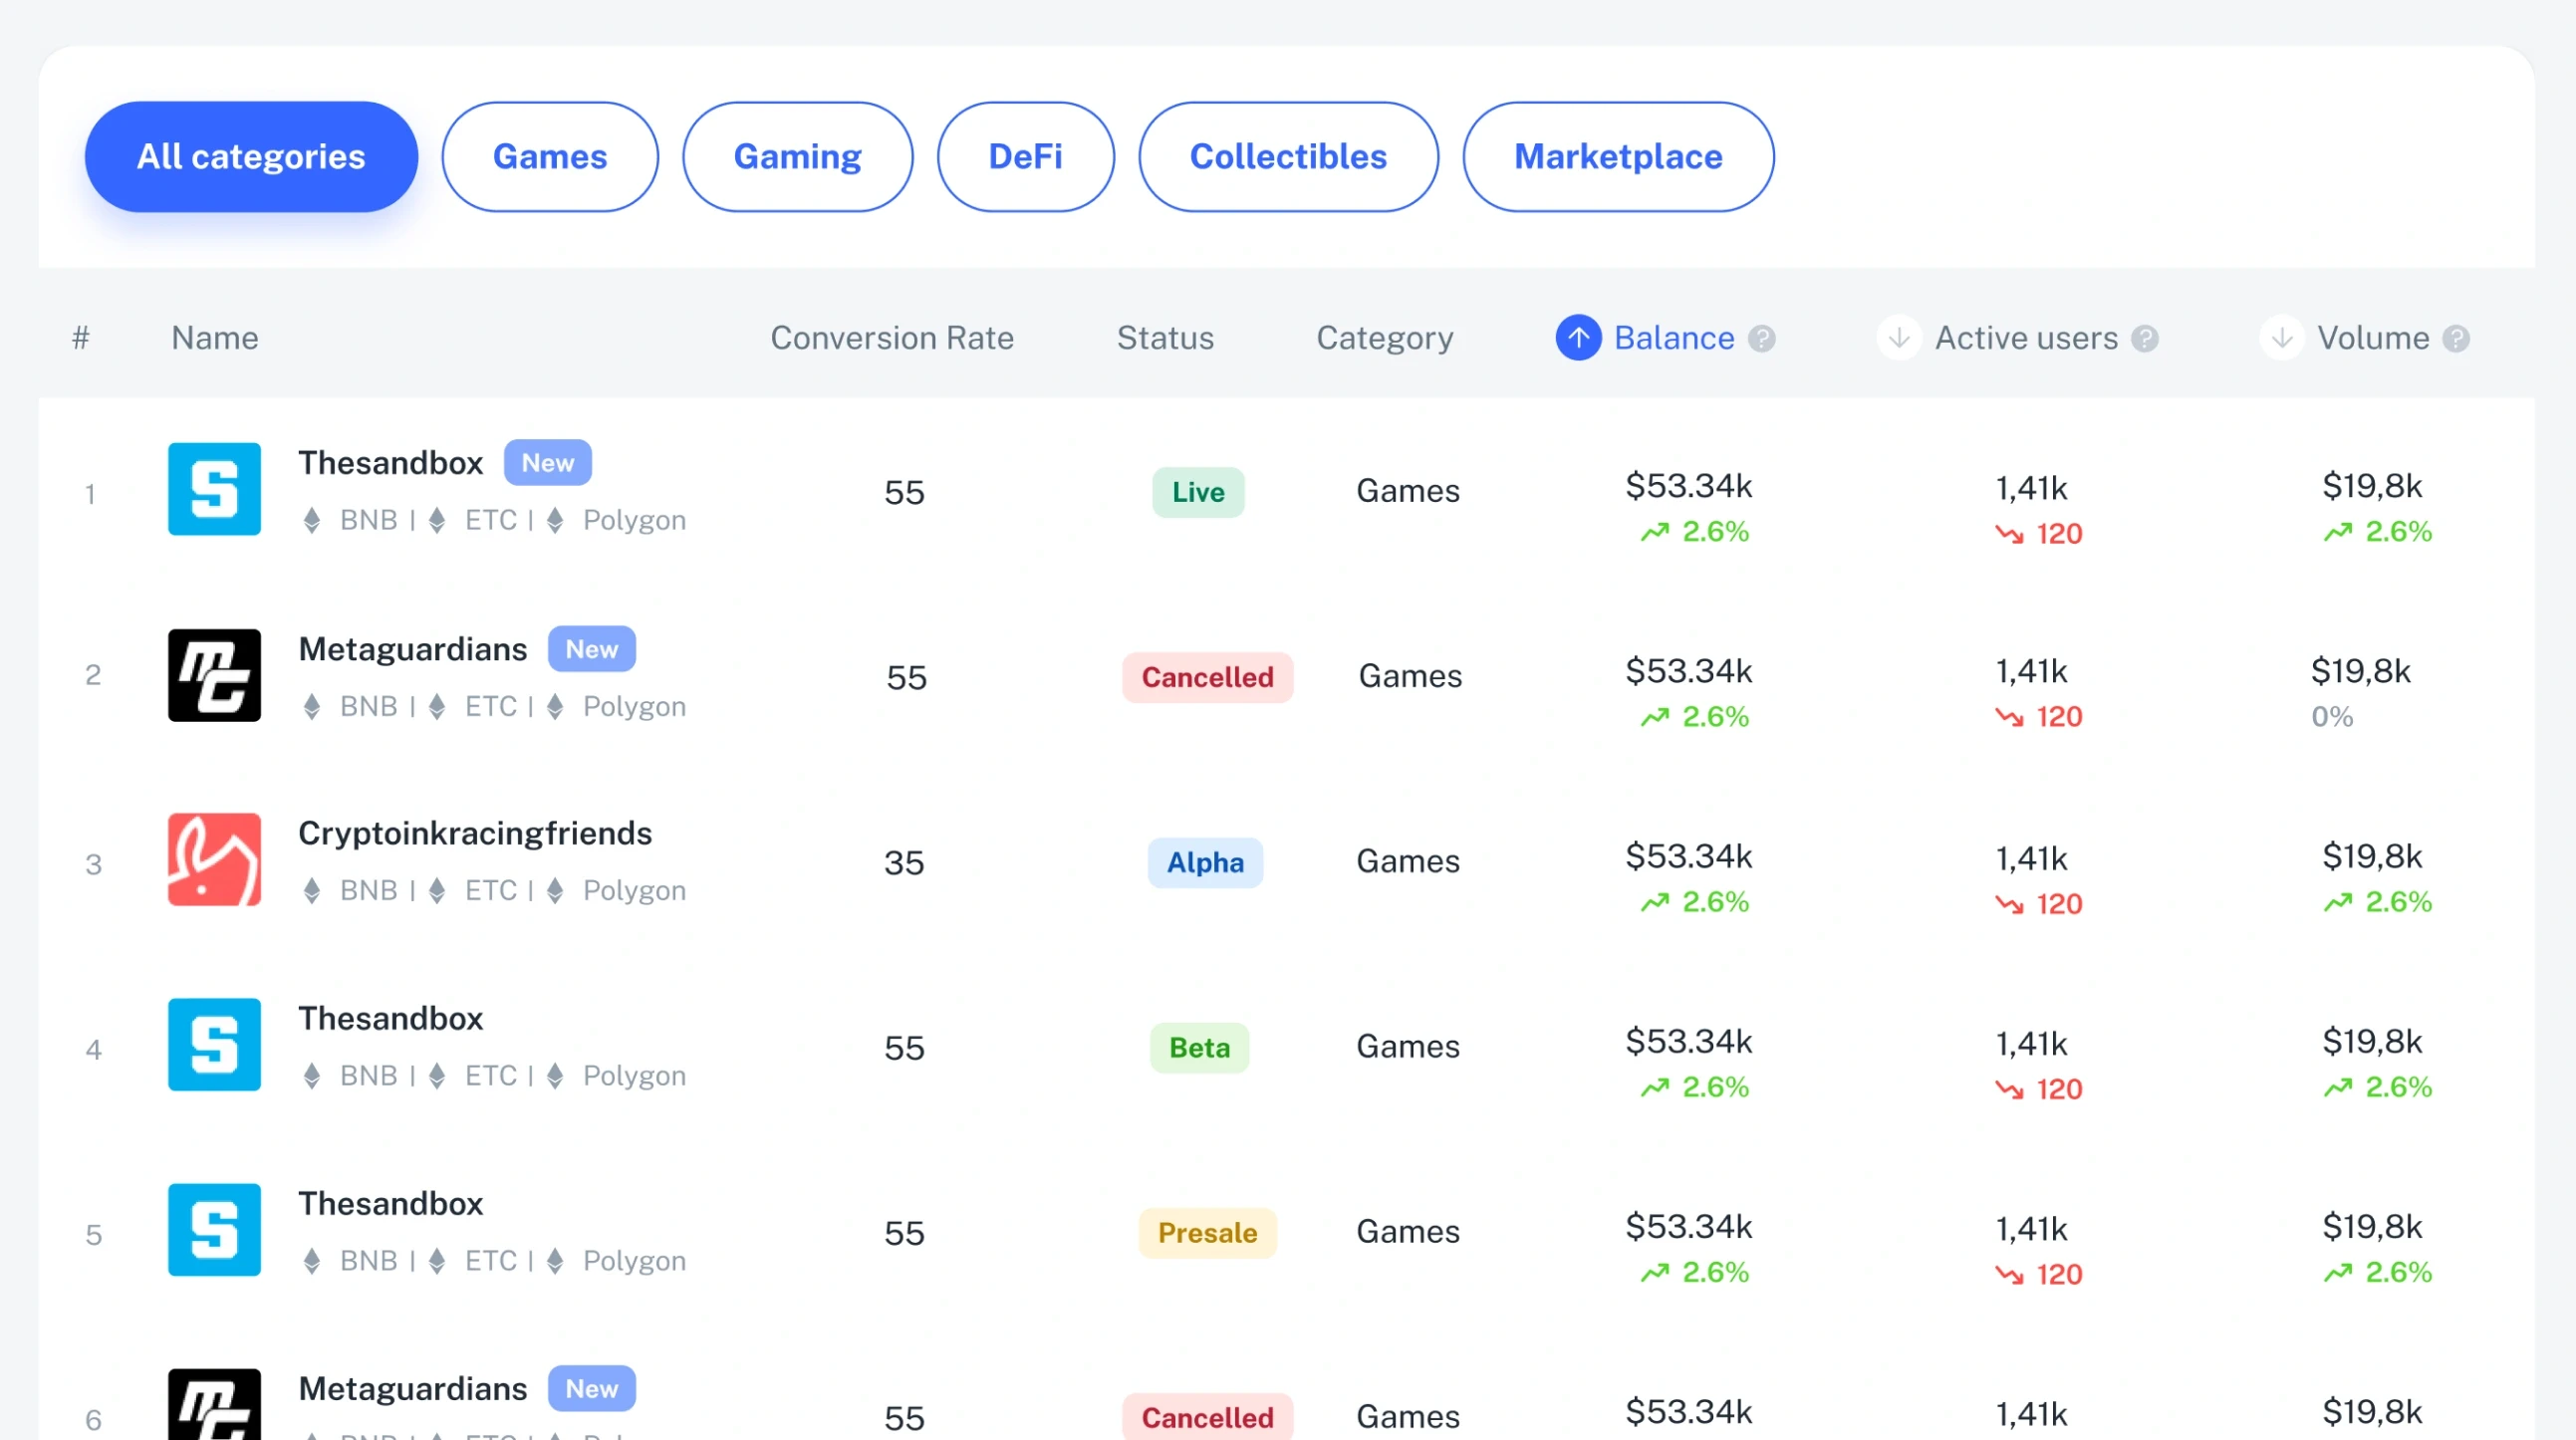Filter by Games category
2576x1440 pixels.
(550, 156)
